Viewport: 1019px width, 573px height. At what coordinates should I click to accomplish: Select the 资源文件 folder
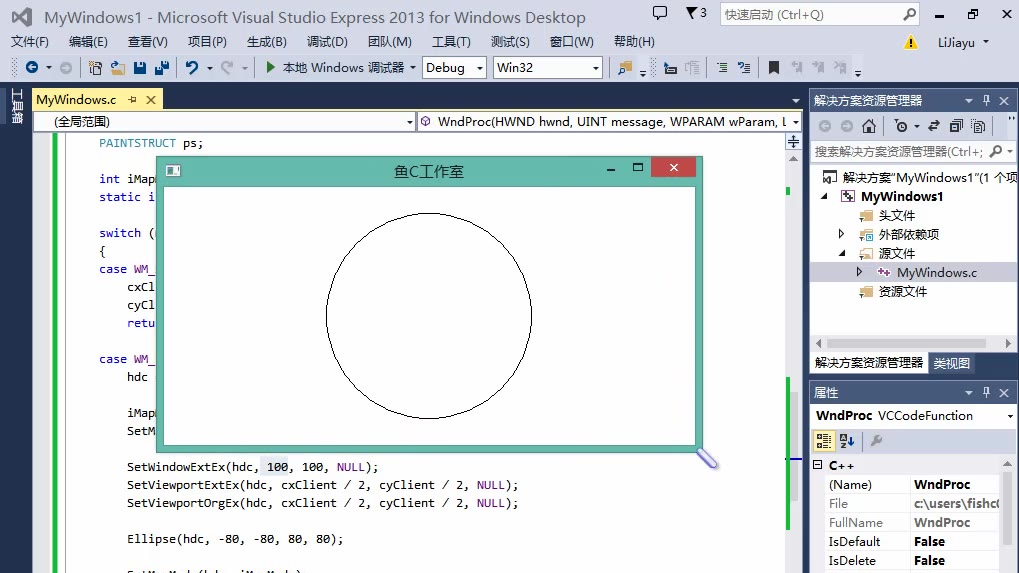(902, 291)
